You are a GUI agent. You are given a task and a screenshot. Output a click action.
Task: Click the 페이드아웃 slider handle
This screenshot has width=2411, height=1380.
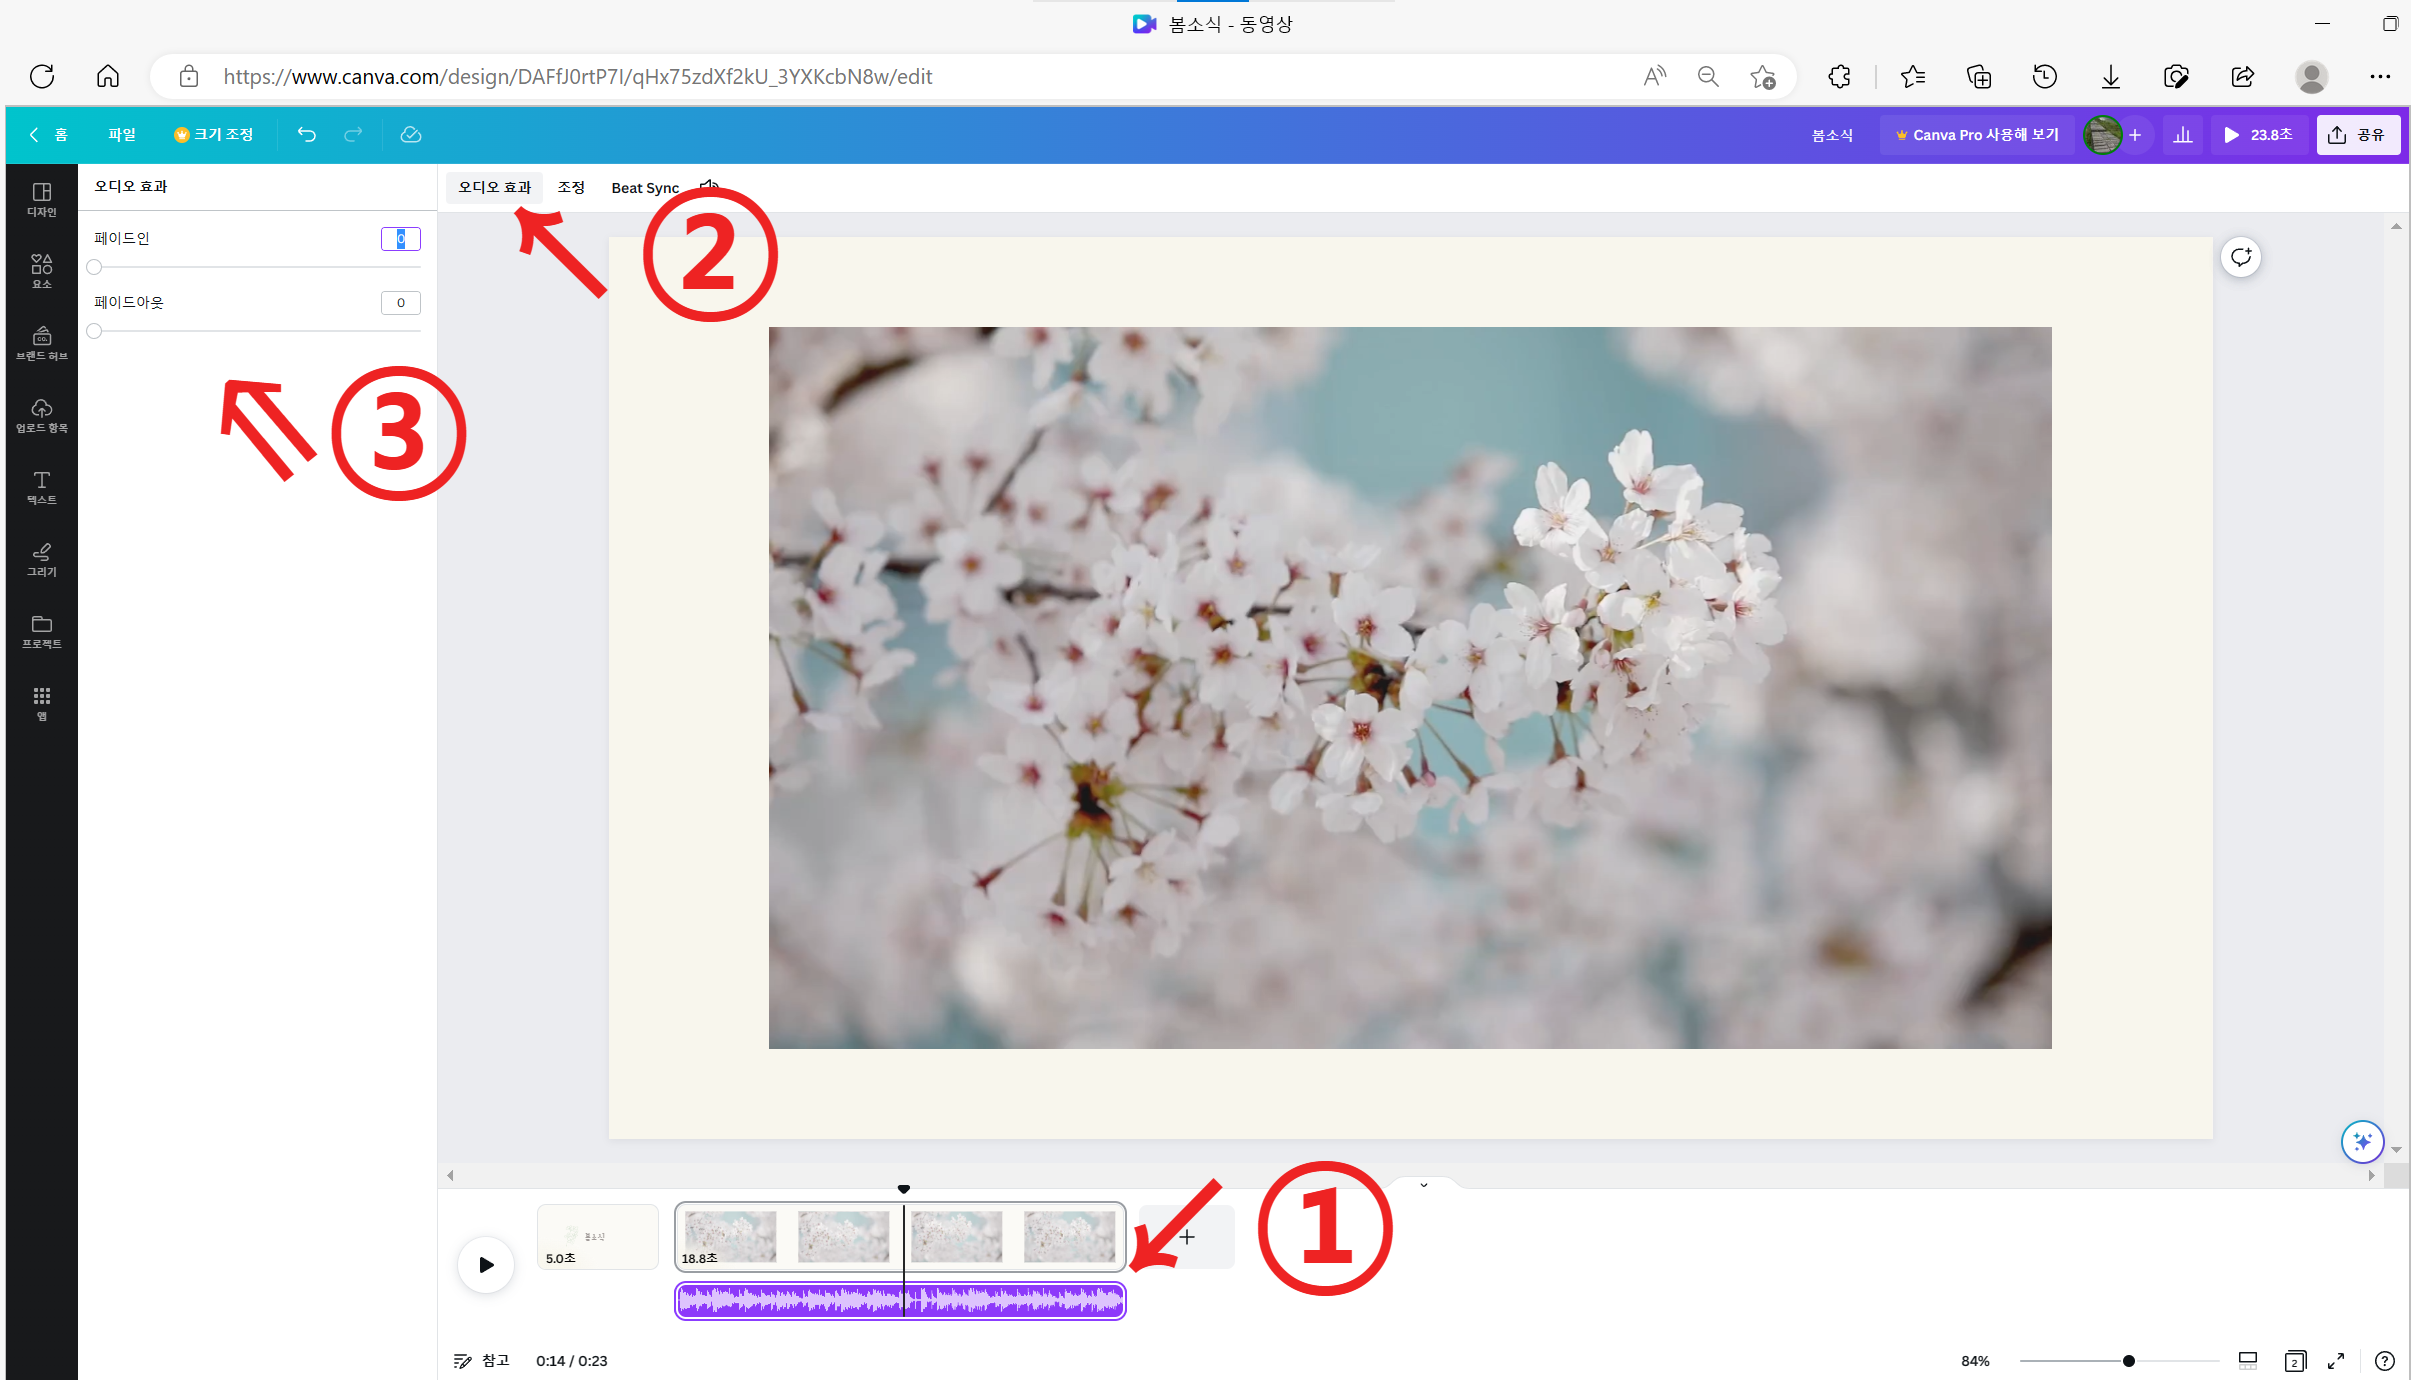[x=94, y=331]
